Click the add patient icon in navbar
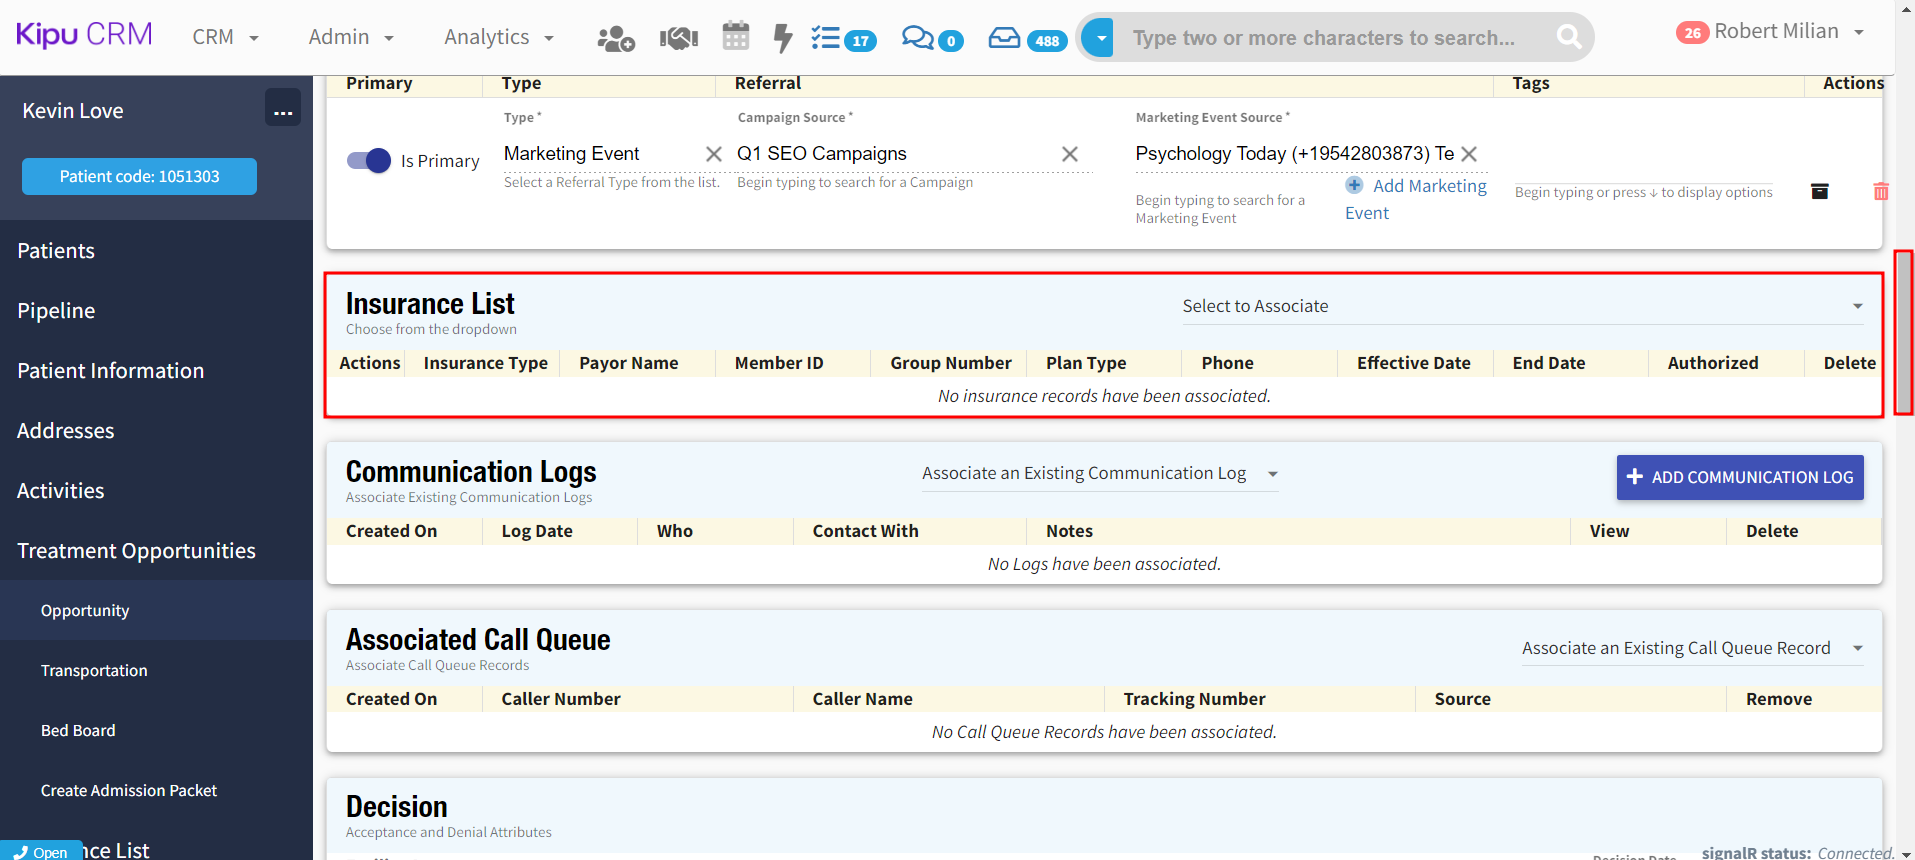 (x=615, y=38)
